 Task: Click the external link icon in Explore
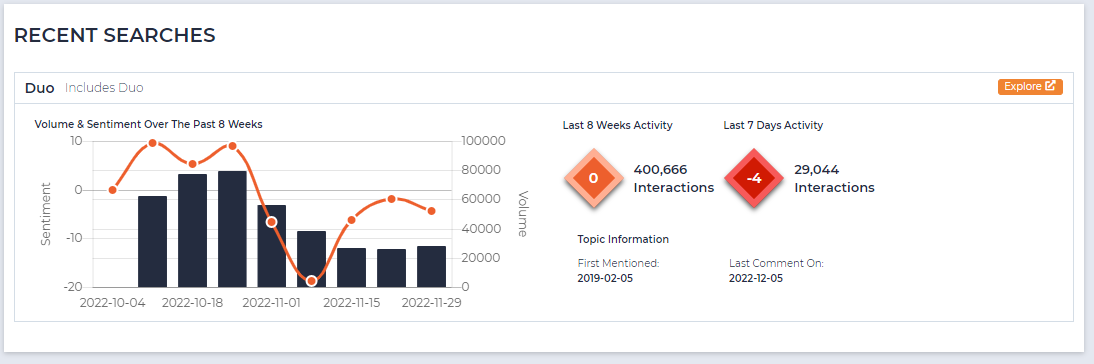coord(1050,86)
